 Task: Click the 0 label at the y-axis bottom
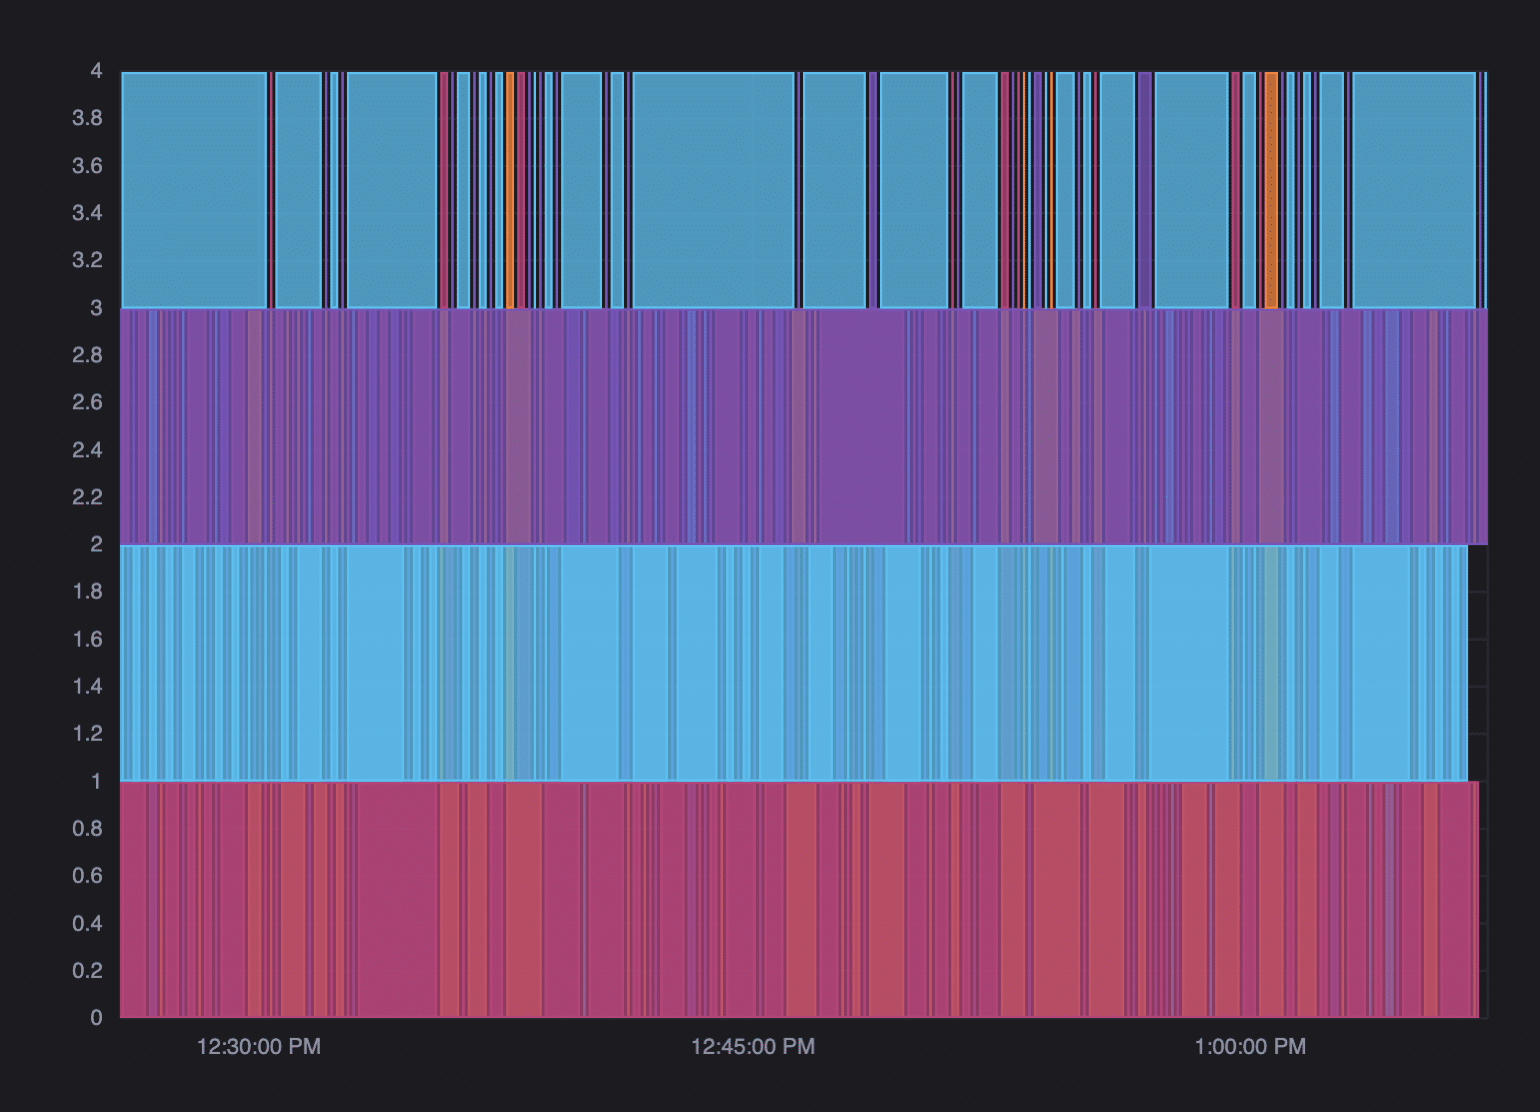[96, 1018]
